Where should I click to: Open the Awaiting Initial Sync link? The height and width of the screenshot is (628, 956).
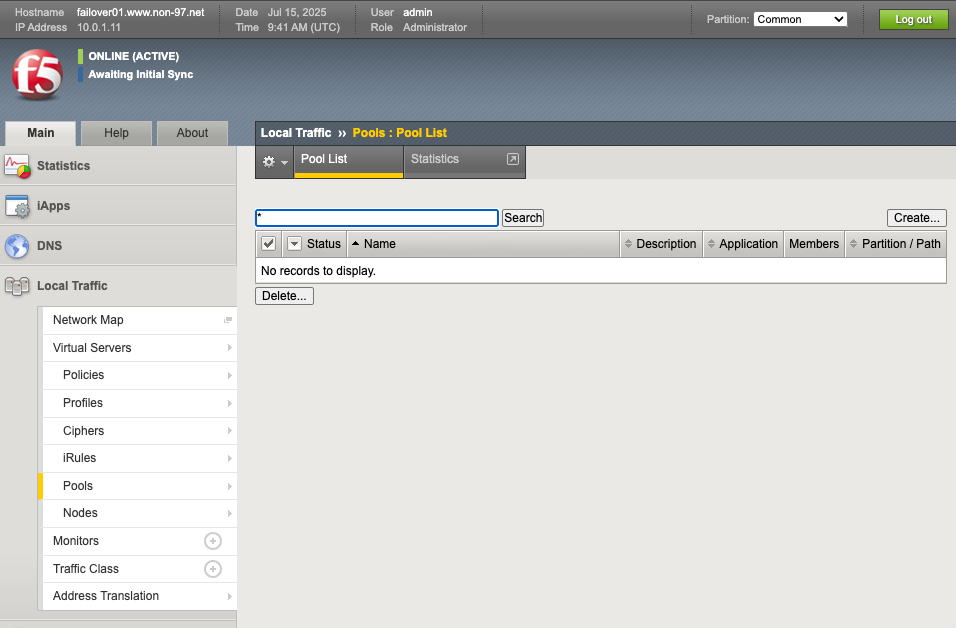coord(140,74)
